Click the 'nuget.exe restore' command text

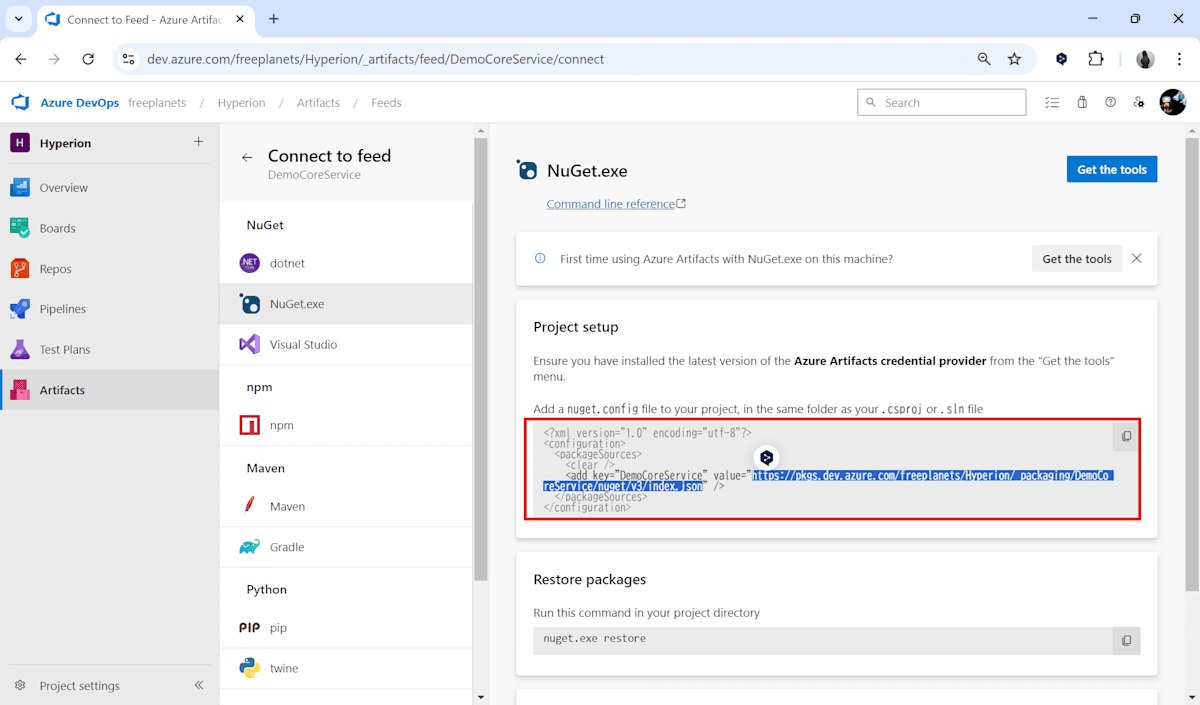point(594,639)
